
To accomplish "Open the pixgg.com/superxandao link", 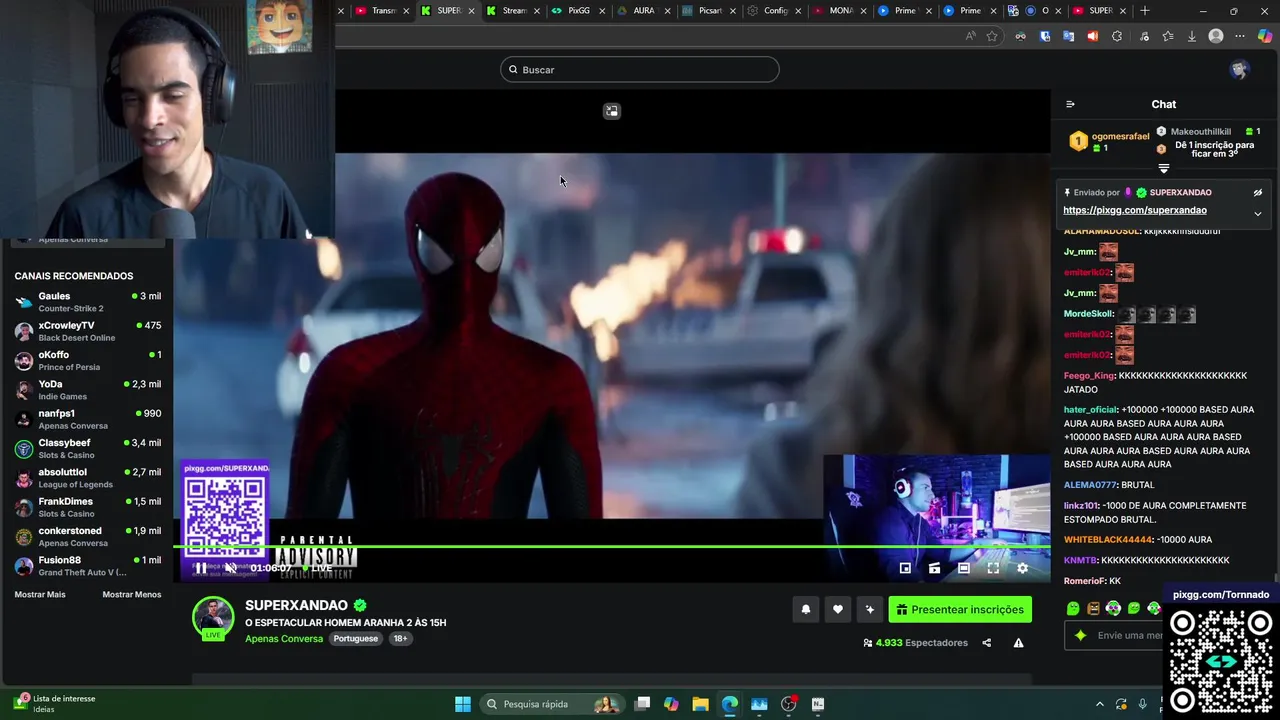I will (1135, 210).
